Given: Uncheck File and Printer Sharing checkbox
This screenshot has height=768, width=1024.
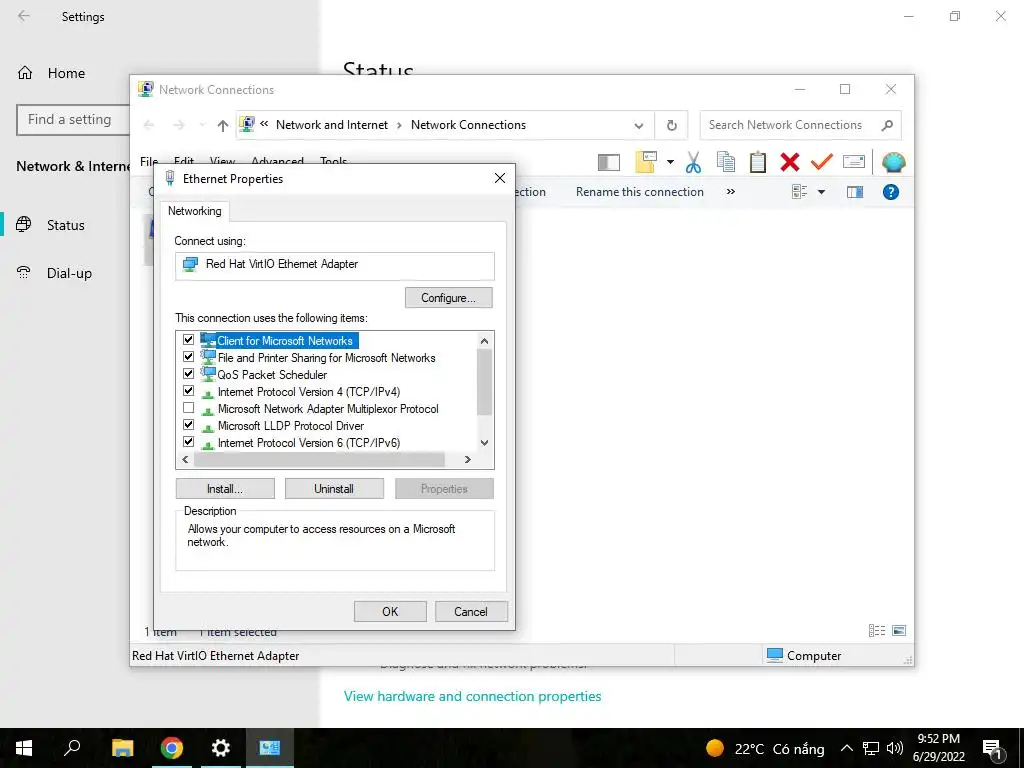Looking at the screenshot, I should point(189,357).
